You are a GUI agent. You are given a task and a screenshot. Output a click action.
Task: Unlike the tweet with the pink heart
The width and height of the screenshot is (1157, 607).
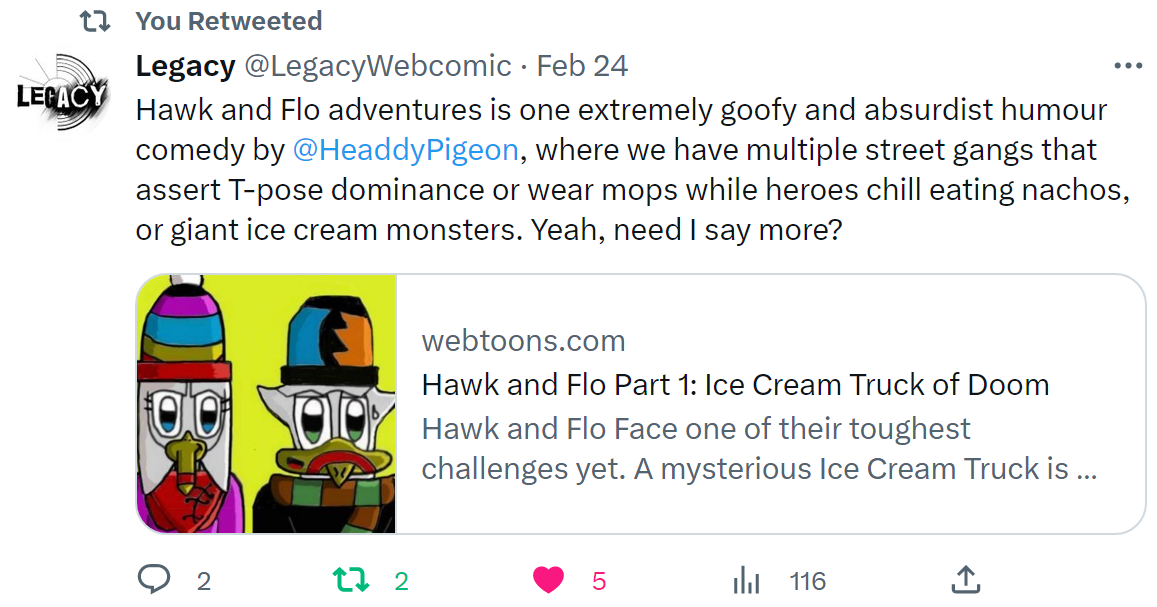pos(548,580)
